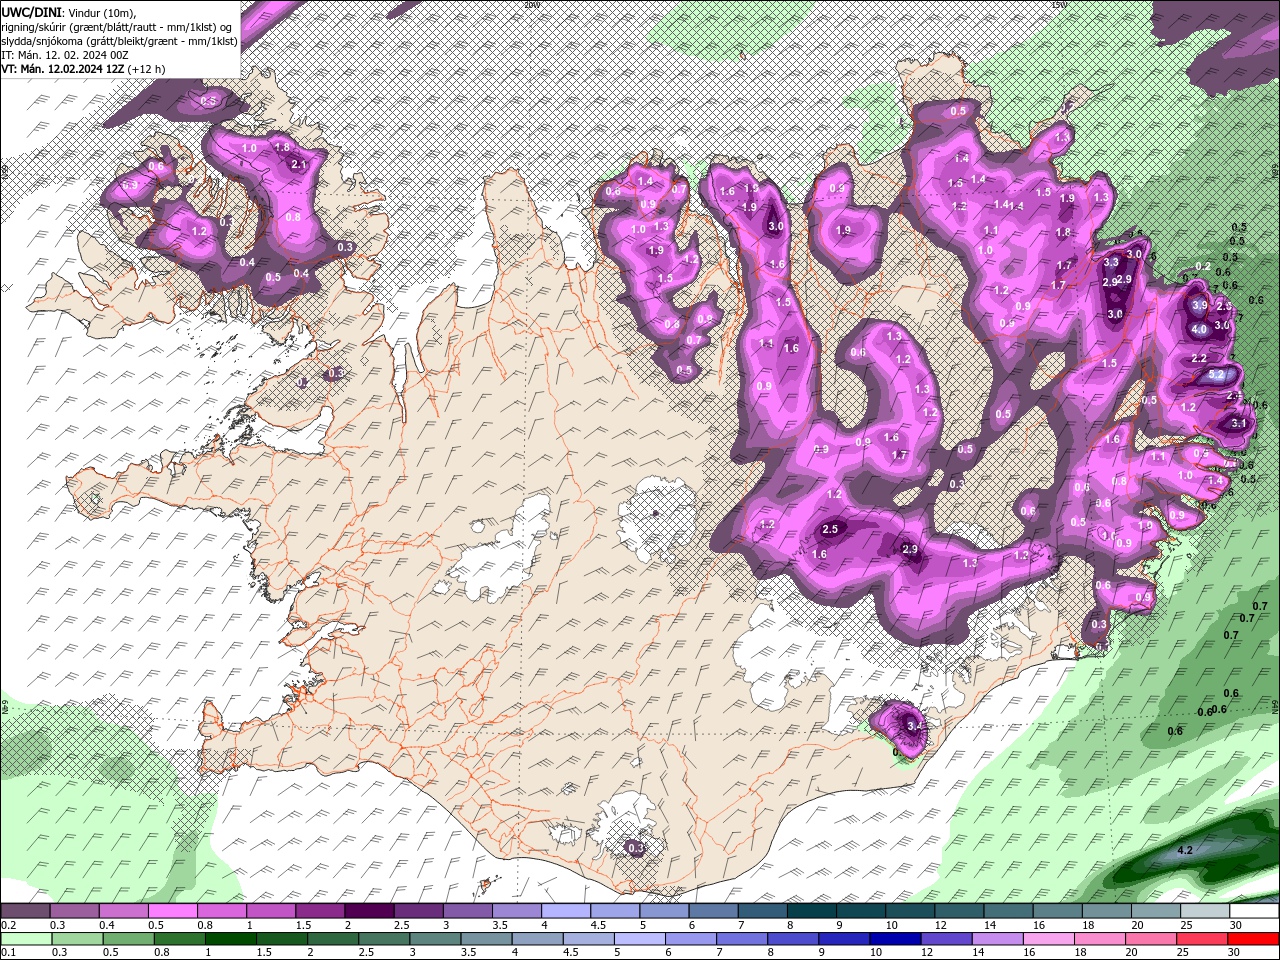Click the dark purple upper-row swatch from 2 to 2.5
The height and width of the screenshot is (960, 1280).
[x=369, y=911]
